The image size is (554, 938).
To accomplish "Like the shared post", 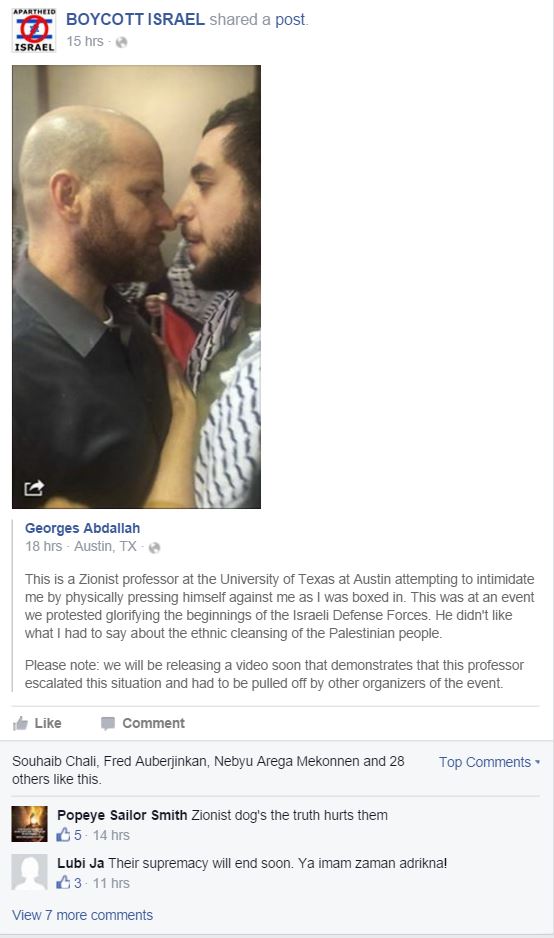I will click(37, 723).
